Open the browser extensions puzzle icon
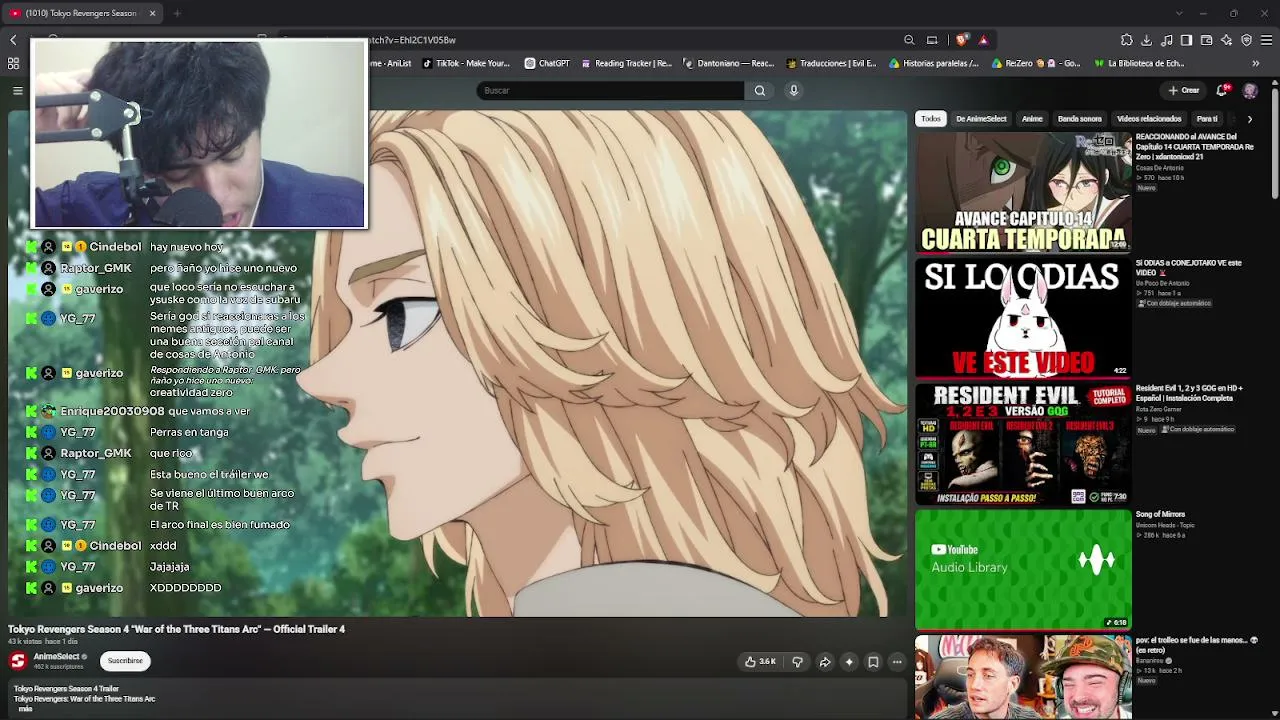Image resolution: width=1280 pixels, height=720 pixels. coord(1127,40)
